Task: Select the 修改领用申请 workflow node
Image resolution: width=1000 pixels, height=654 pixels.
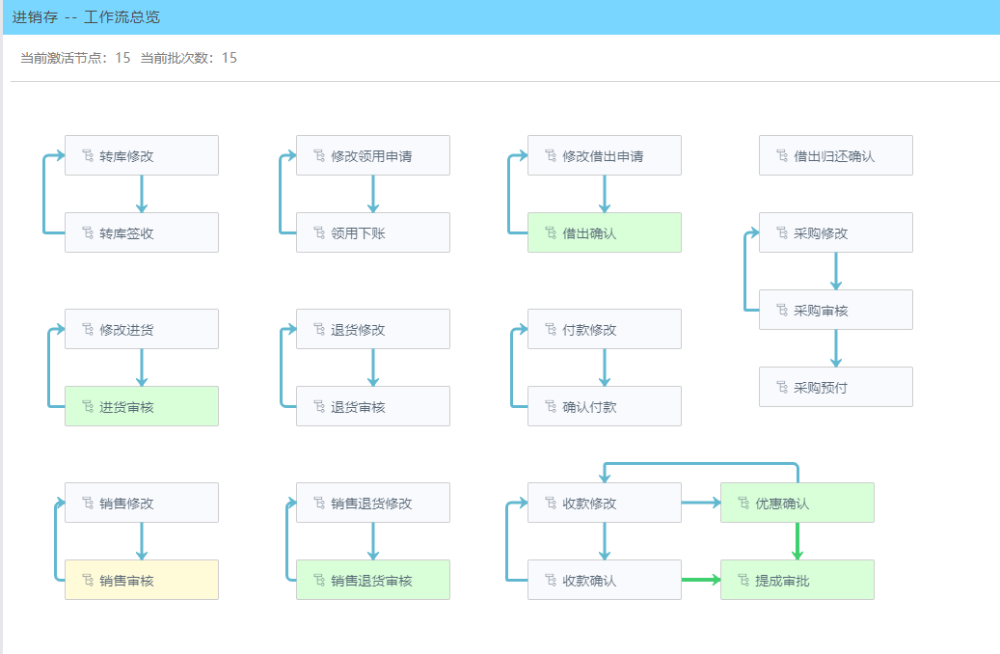Action: pos(373,155)
